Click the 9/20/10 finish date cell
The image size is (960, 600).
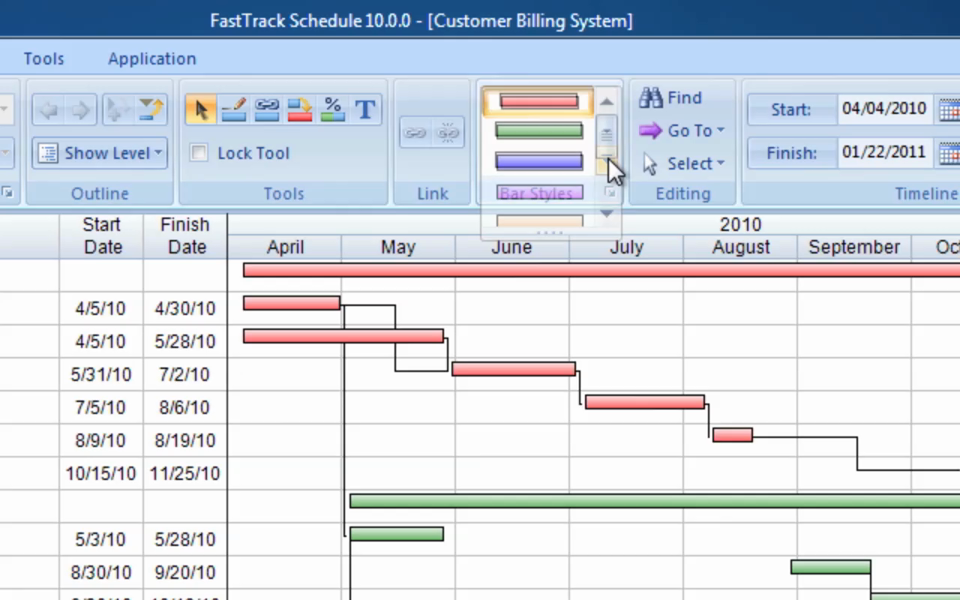point(185,573)
